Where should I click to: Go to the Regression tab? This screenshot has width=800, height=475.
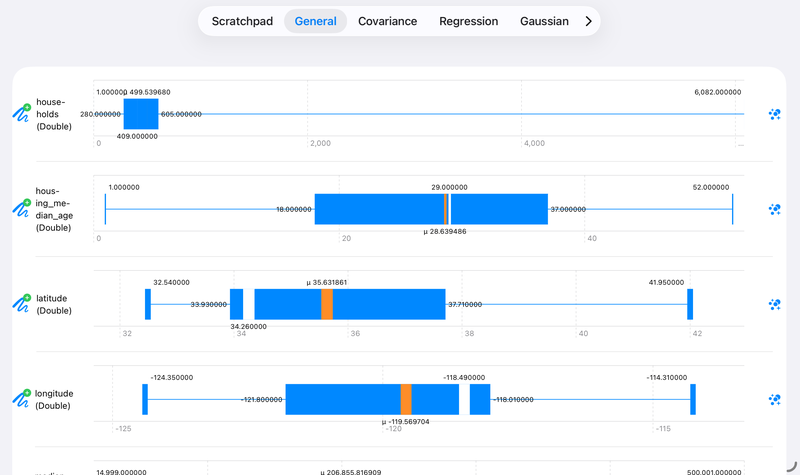(x=468, y=21)
